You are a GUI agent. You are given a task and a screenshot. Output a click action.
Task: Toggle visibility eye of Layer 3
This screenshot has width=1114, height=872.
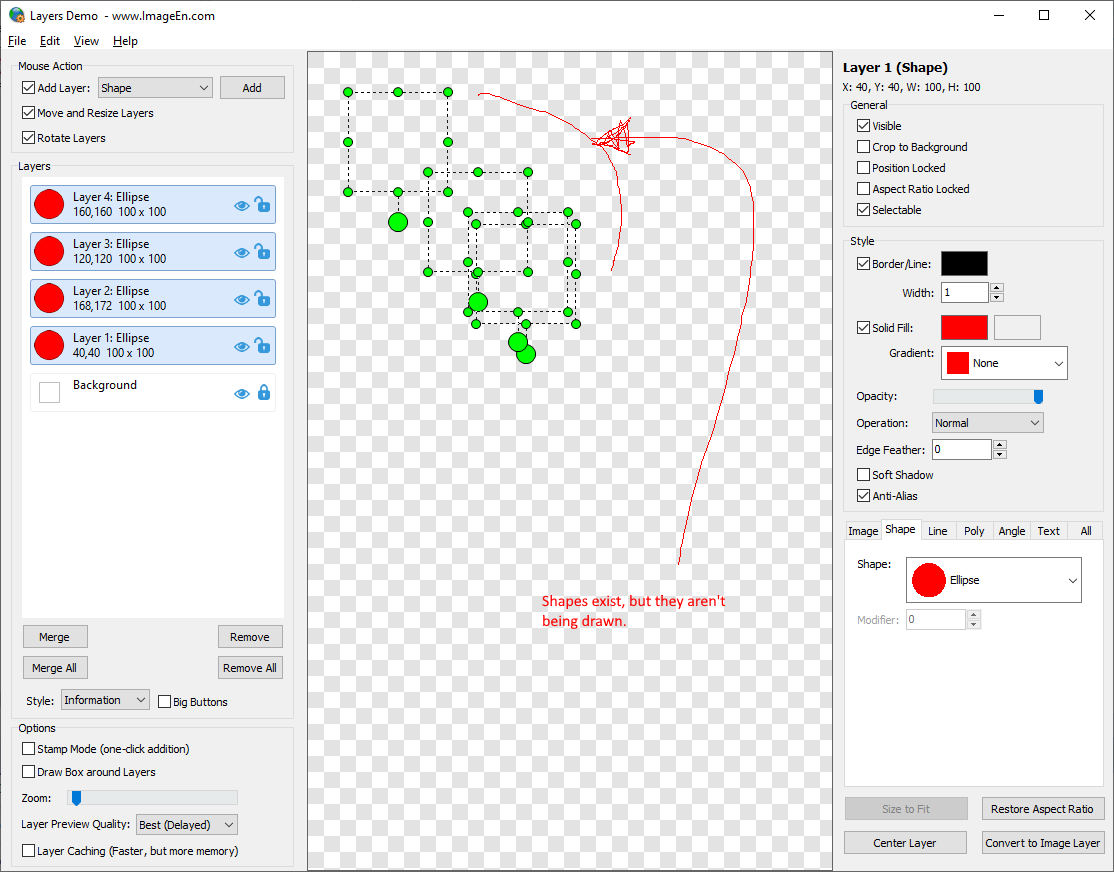(242, 252)
